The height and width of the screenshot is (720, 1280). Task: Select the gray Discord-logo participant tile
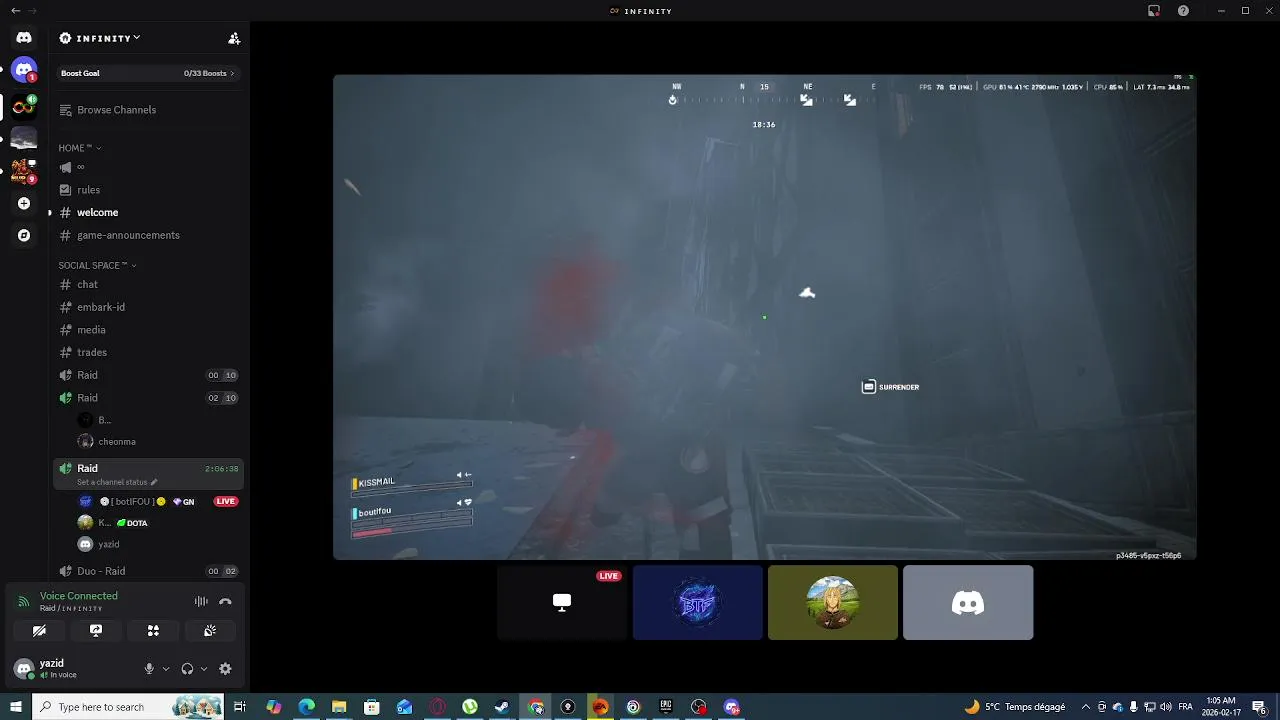click(x=968, y=602)
